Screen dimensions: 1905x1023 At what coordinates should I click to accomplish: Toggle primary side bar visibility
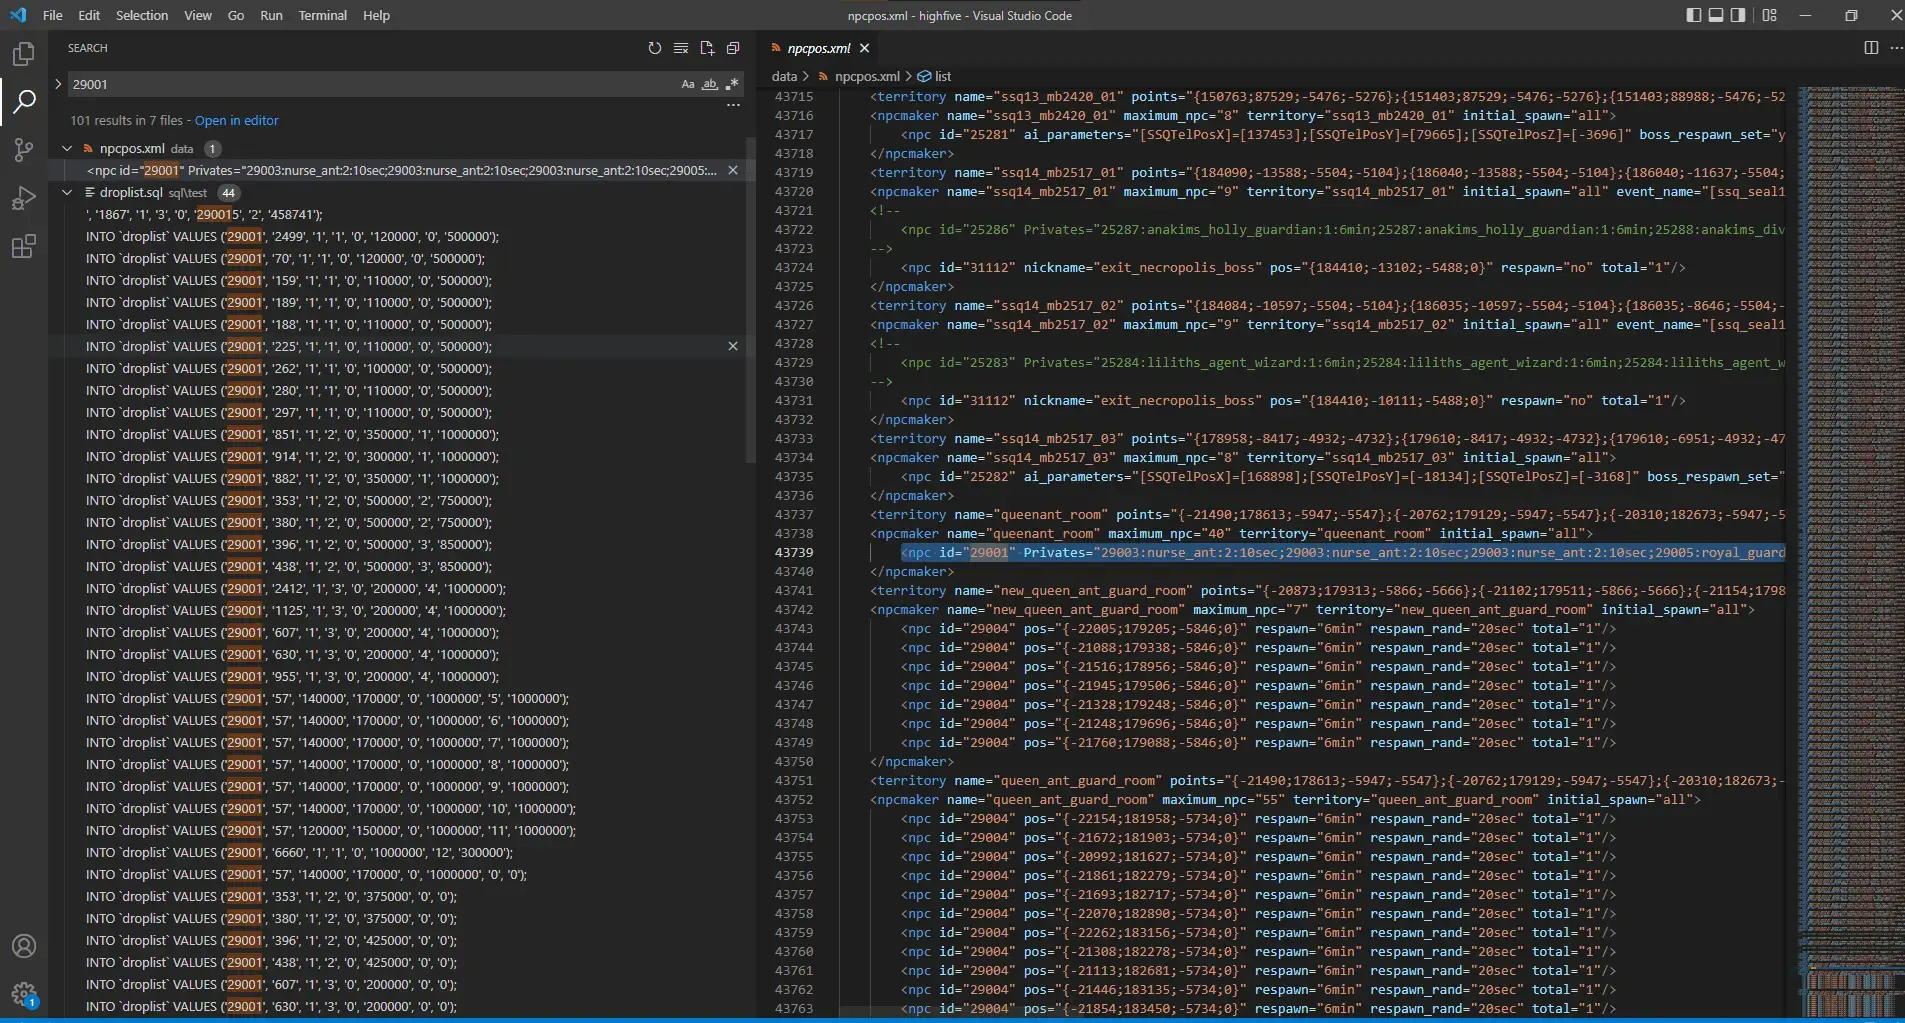tap(1693, 15)
